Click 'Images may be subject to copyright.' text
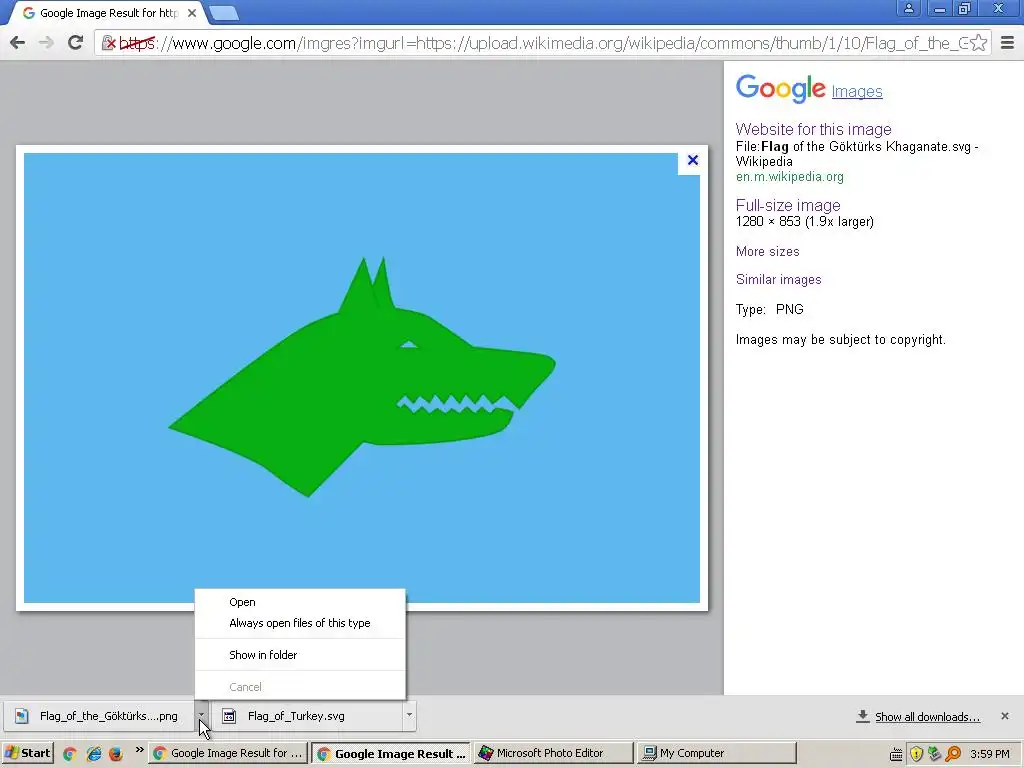Screen dimensions: 1024x768 pyautogui.click(x=840, y=340)
